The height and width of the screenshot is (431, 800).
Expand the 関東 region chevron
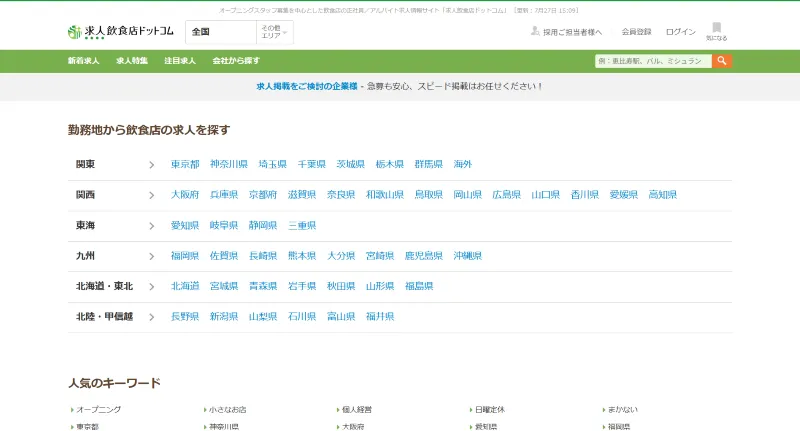(152, 165)
